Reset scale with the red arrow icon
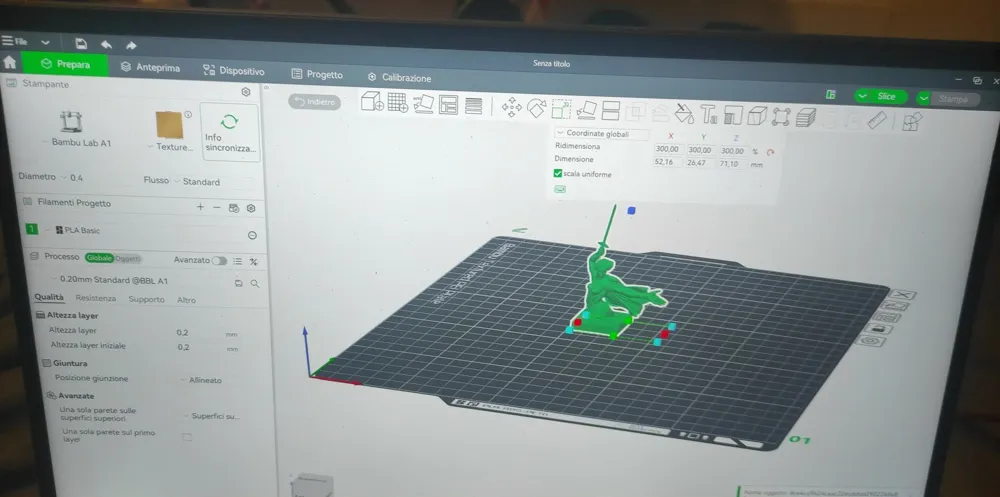 (770, 152)
